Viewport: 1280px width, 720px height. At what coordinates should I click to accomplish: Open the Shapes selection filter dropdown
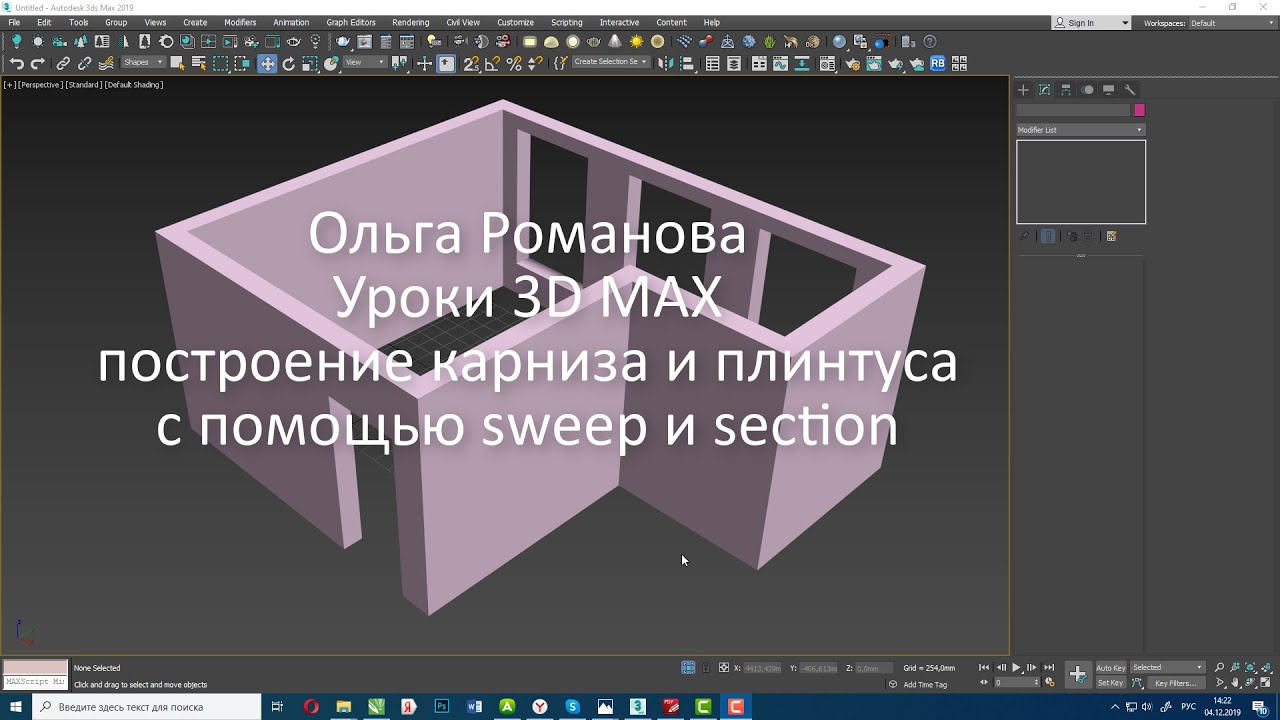point(145,62)
